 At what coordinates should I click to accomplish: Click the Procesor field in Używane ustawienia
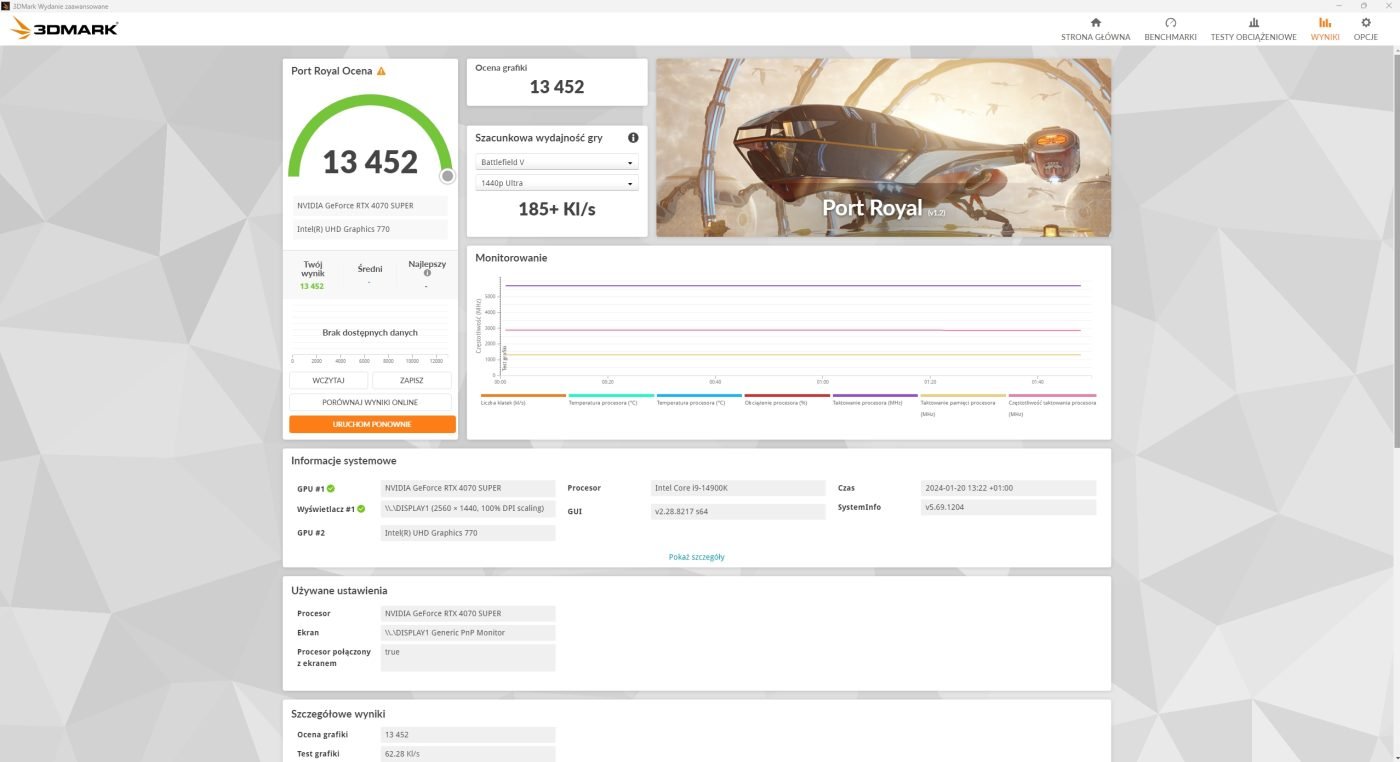pos(468,613)
